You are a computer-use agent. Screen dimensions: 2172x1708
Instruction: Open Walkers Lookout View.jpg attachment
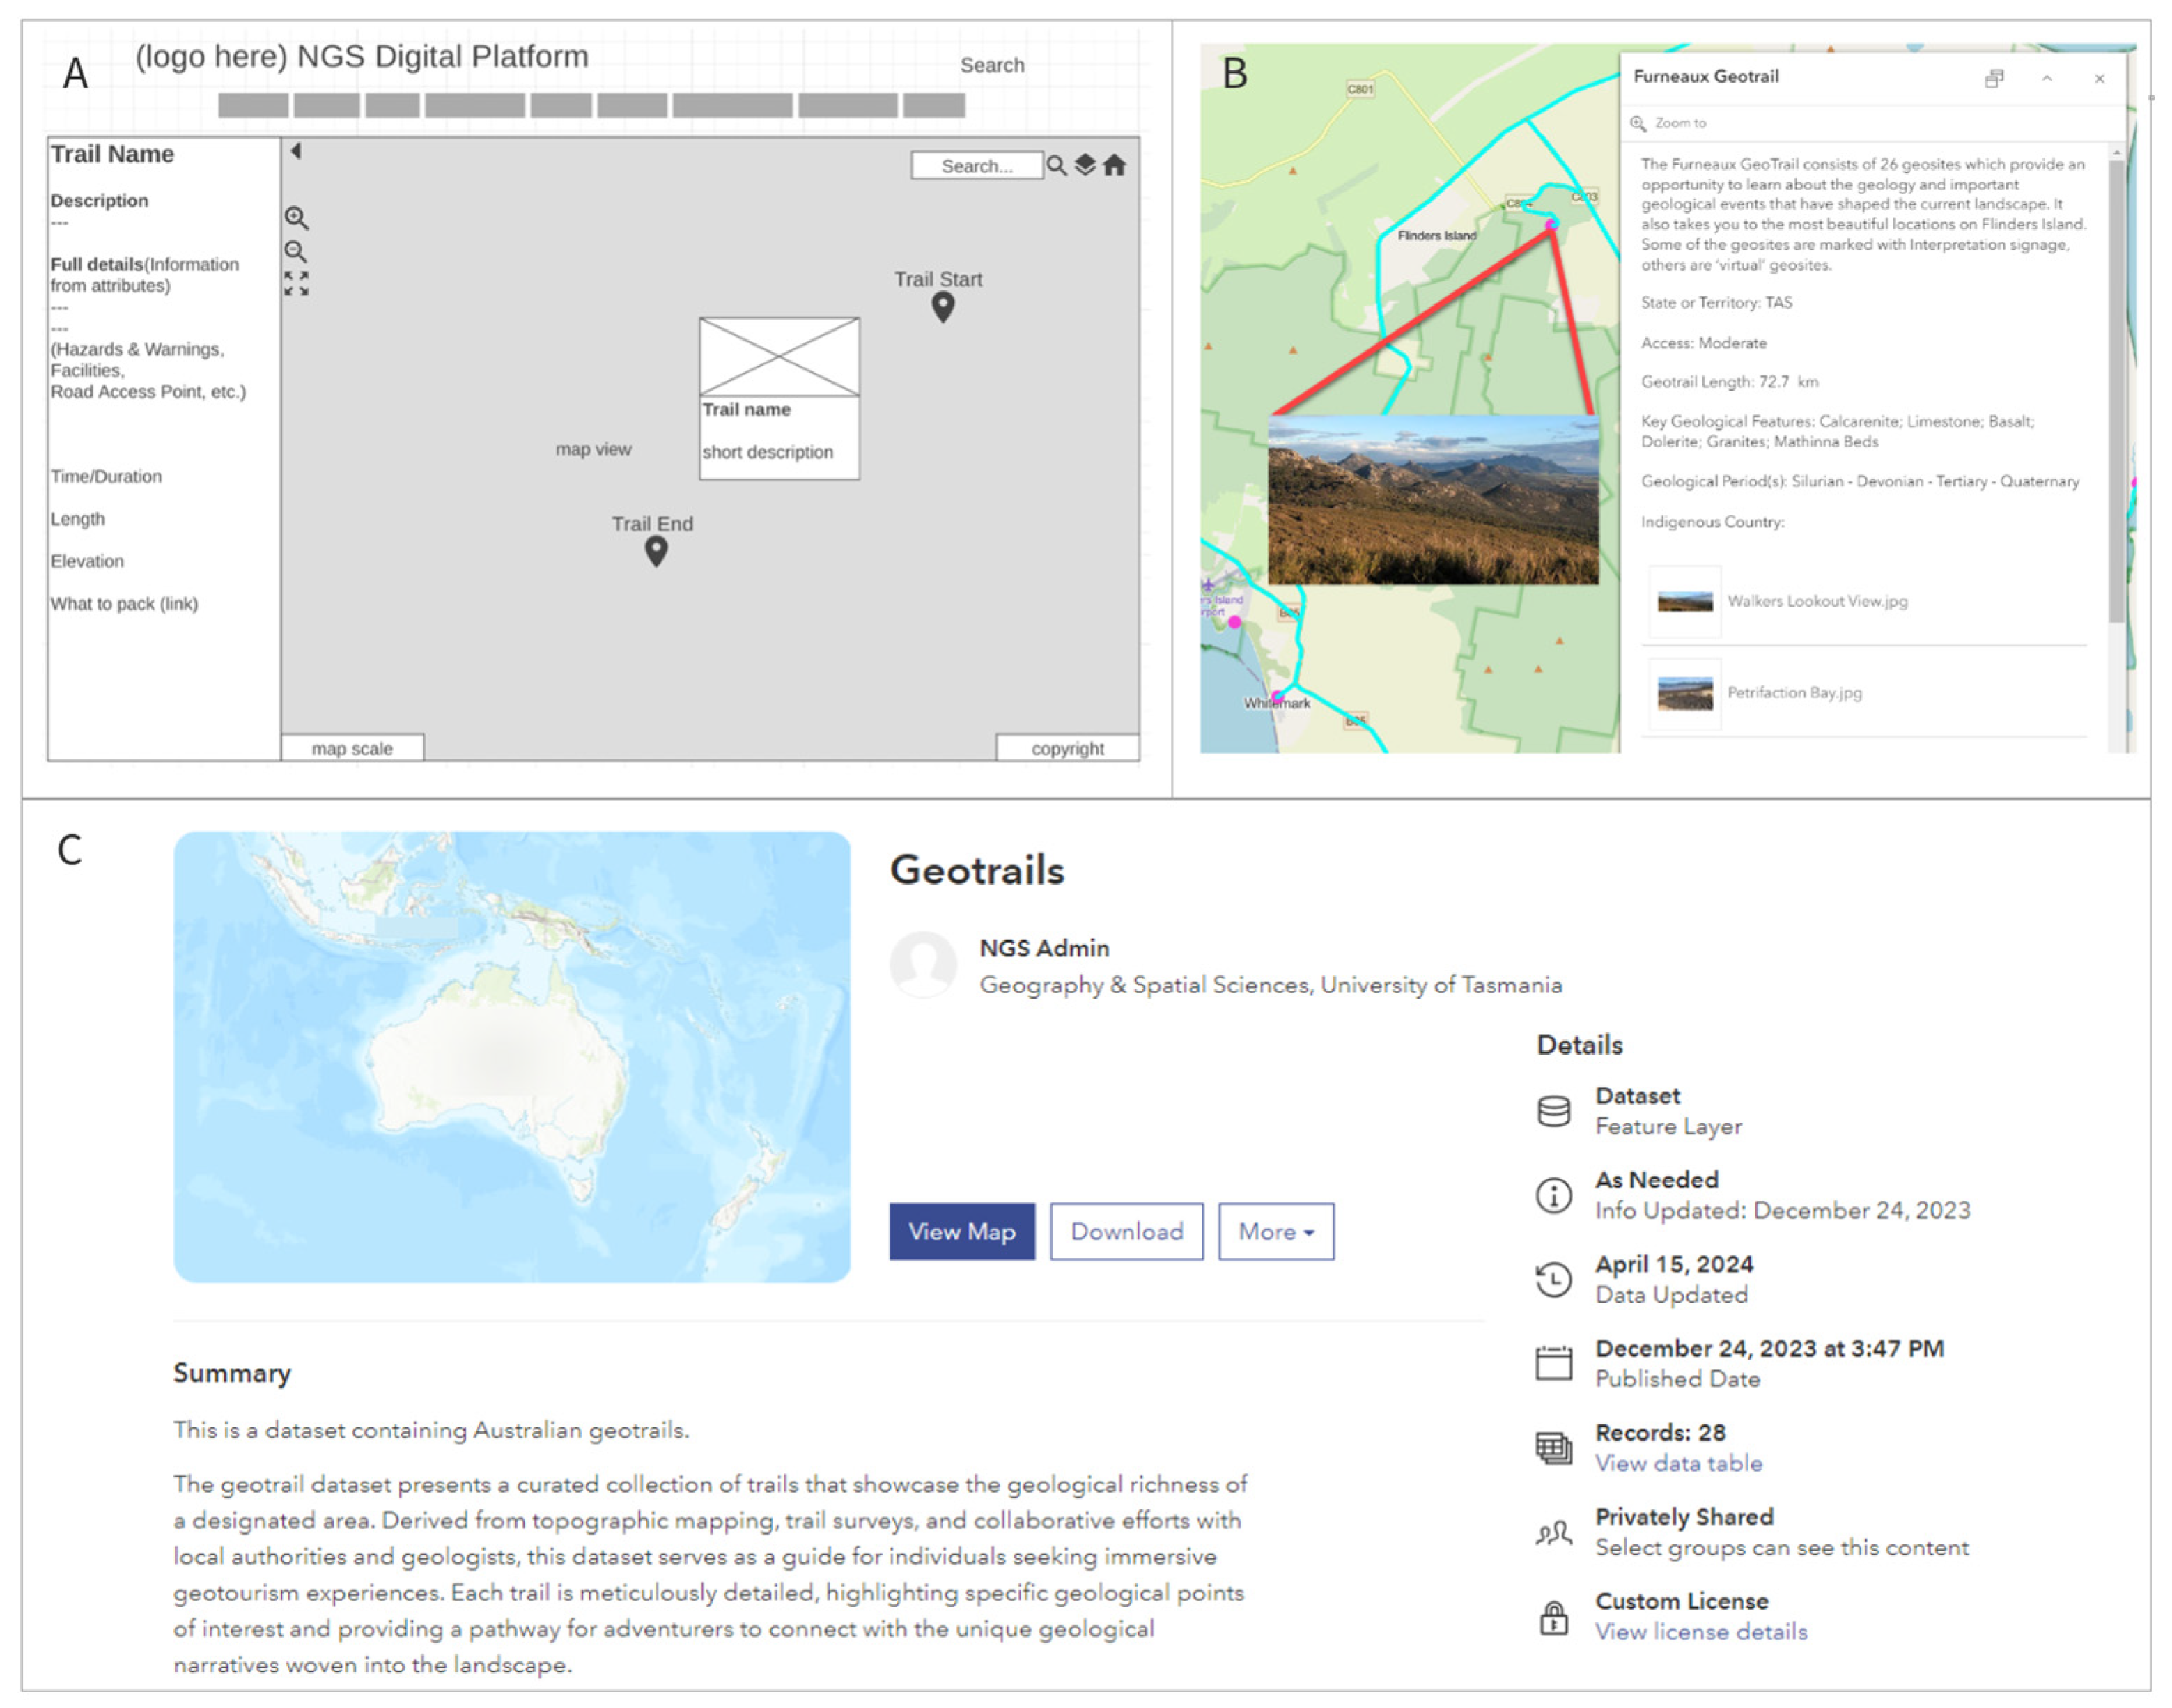tap(1817, 601)
